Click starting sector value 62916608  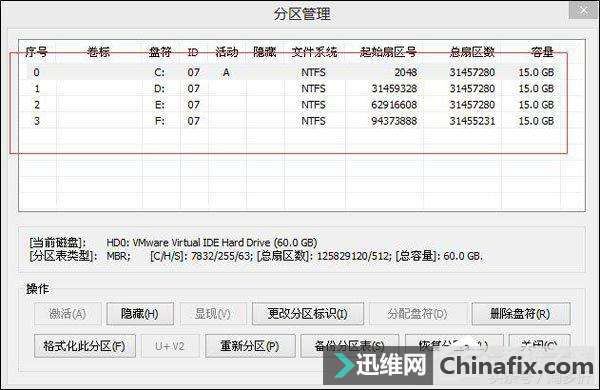pos(395,105)
